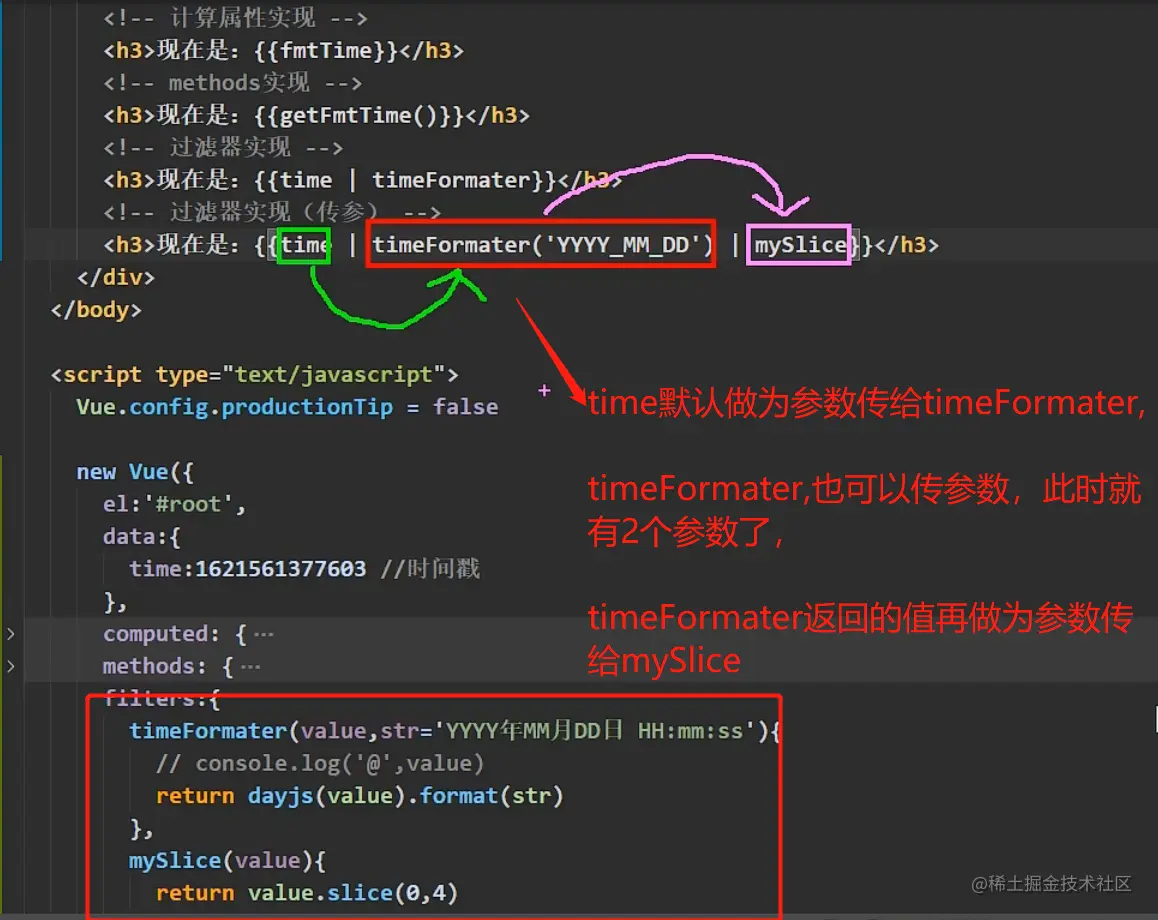Image resolution: width=1158 pixels, height=920 pixels.
Task: Click the closing '</div>' tag
Action: 116,277
